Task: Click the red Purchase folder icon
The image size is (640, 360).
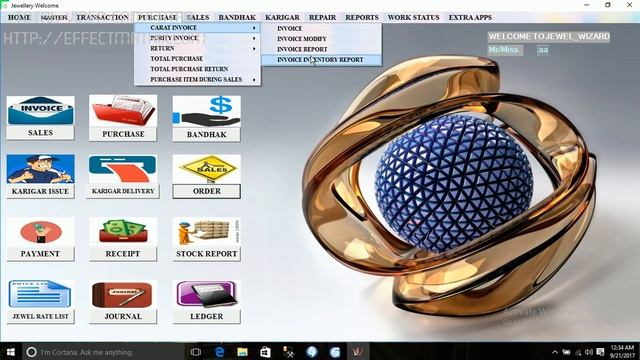Action: coord(123,111)
